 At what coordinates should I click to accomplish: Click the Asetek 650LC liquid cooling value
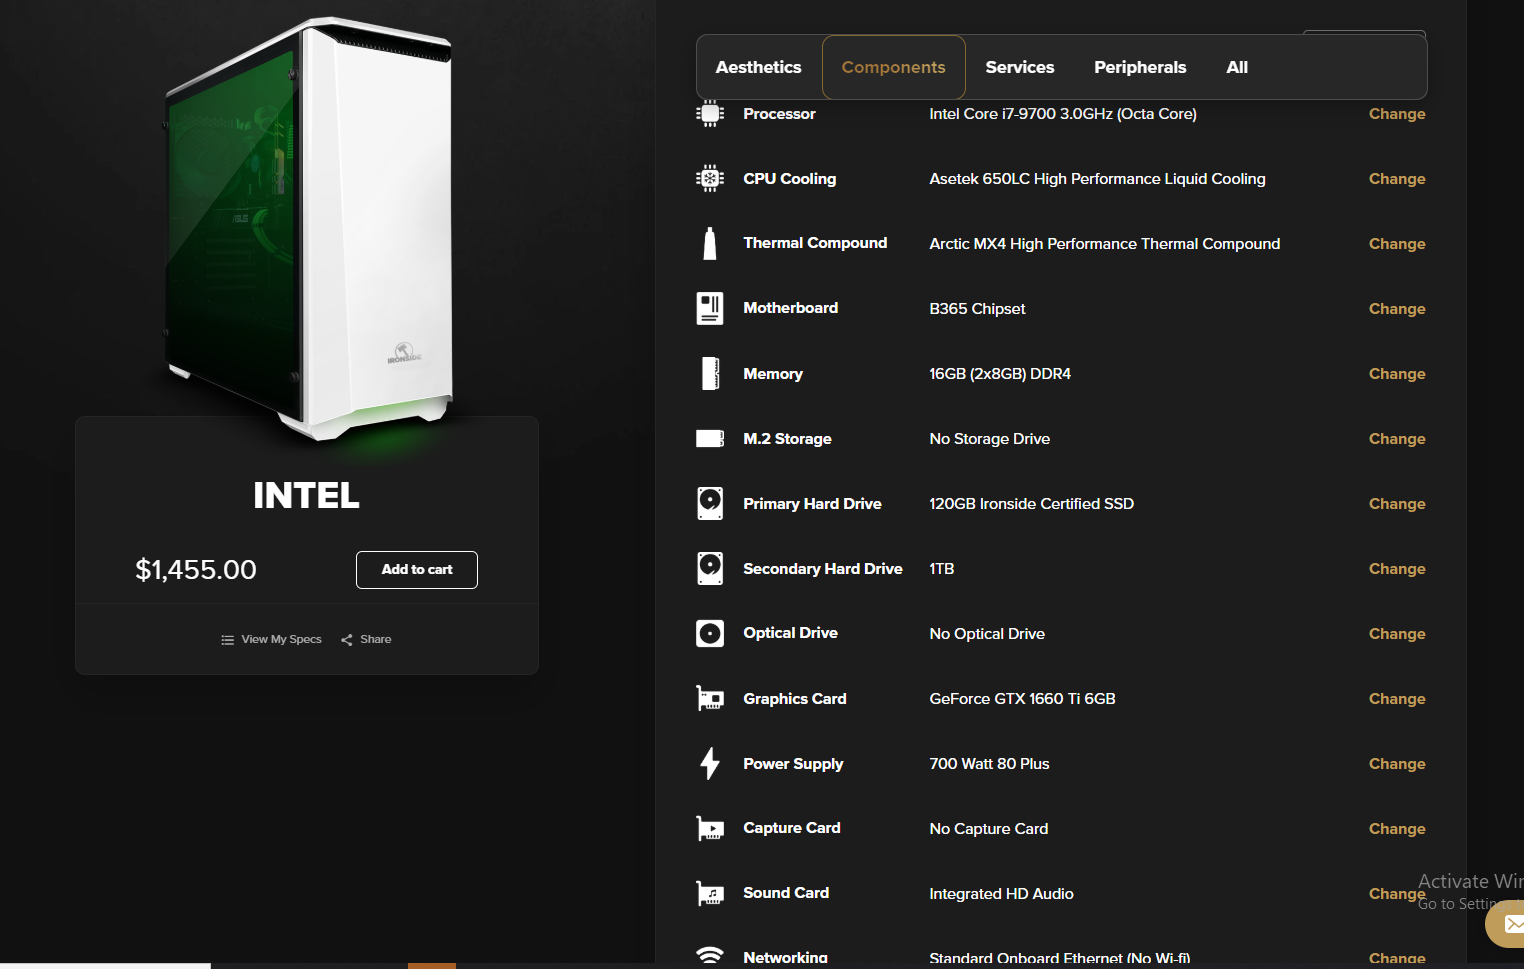(1097, 179)
